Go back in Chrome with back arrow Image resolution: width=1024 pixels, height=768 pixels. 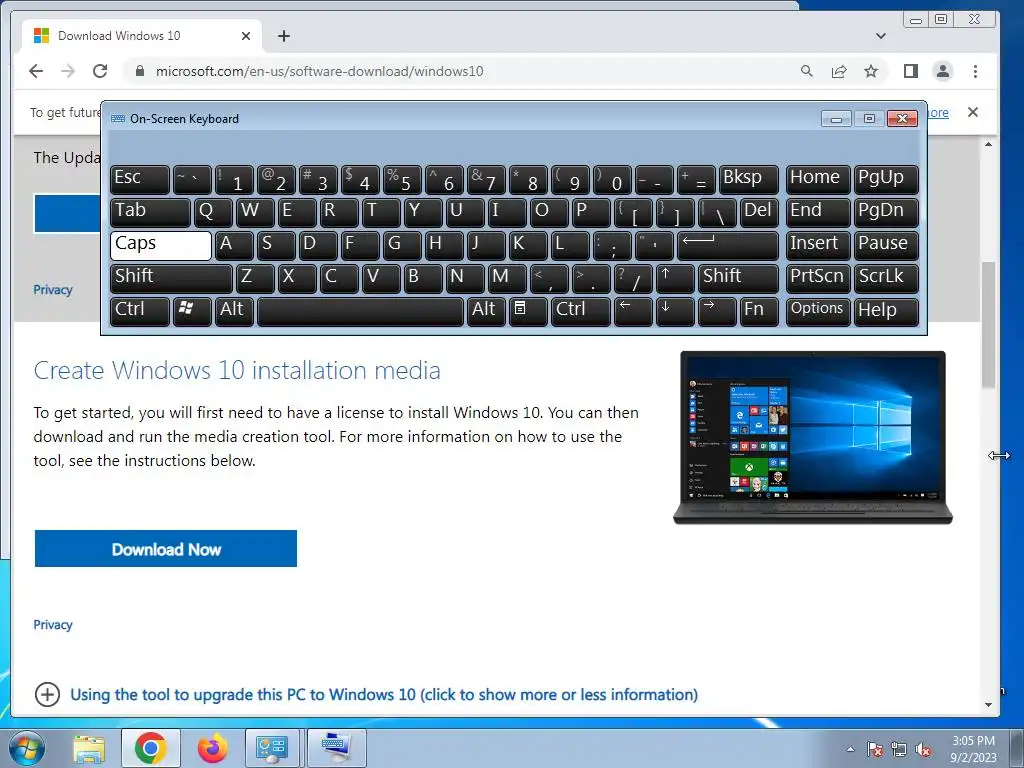click(36, 71)
